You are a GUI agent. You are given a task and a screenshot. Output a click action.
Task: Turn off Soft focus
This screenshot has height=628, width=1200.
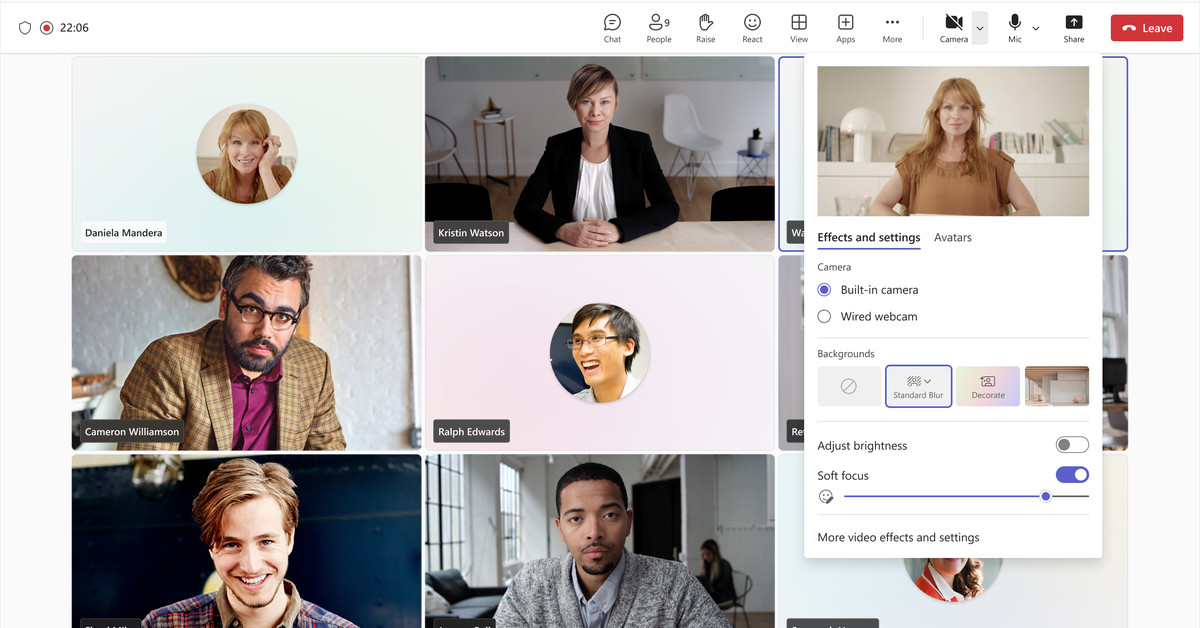[1071, 474]
